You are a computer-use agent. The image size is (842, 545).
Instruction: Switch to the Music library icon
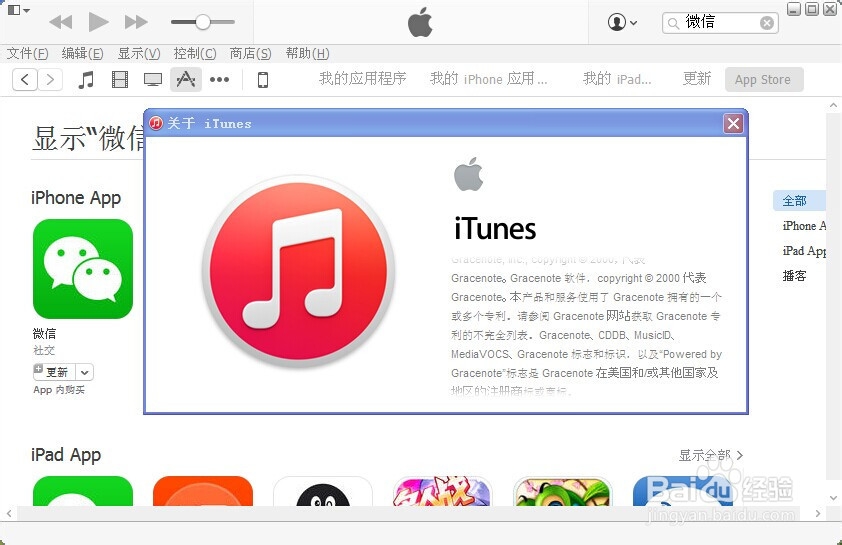[x=86, y=79]
